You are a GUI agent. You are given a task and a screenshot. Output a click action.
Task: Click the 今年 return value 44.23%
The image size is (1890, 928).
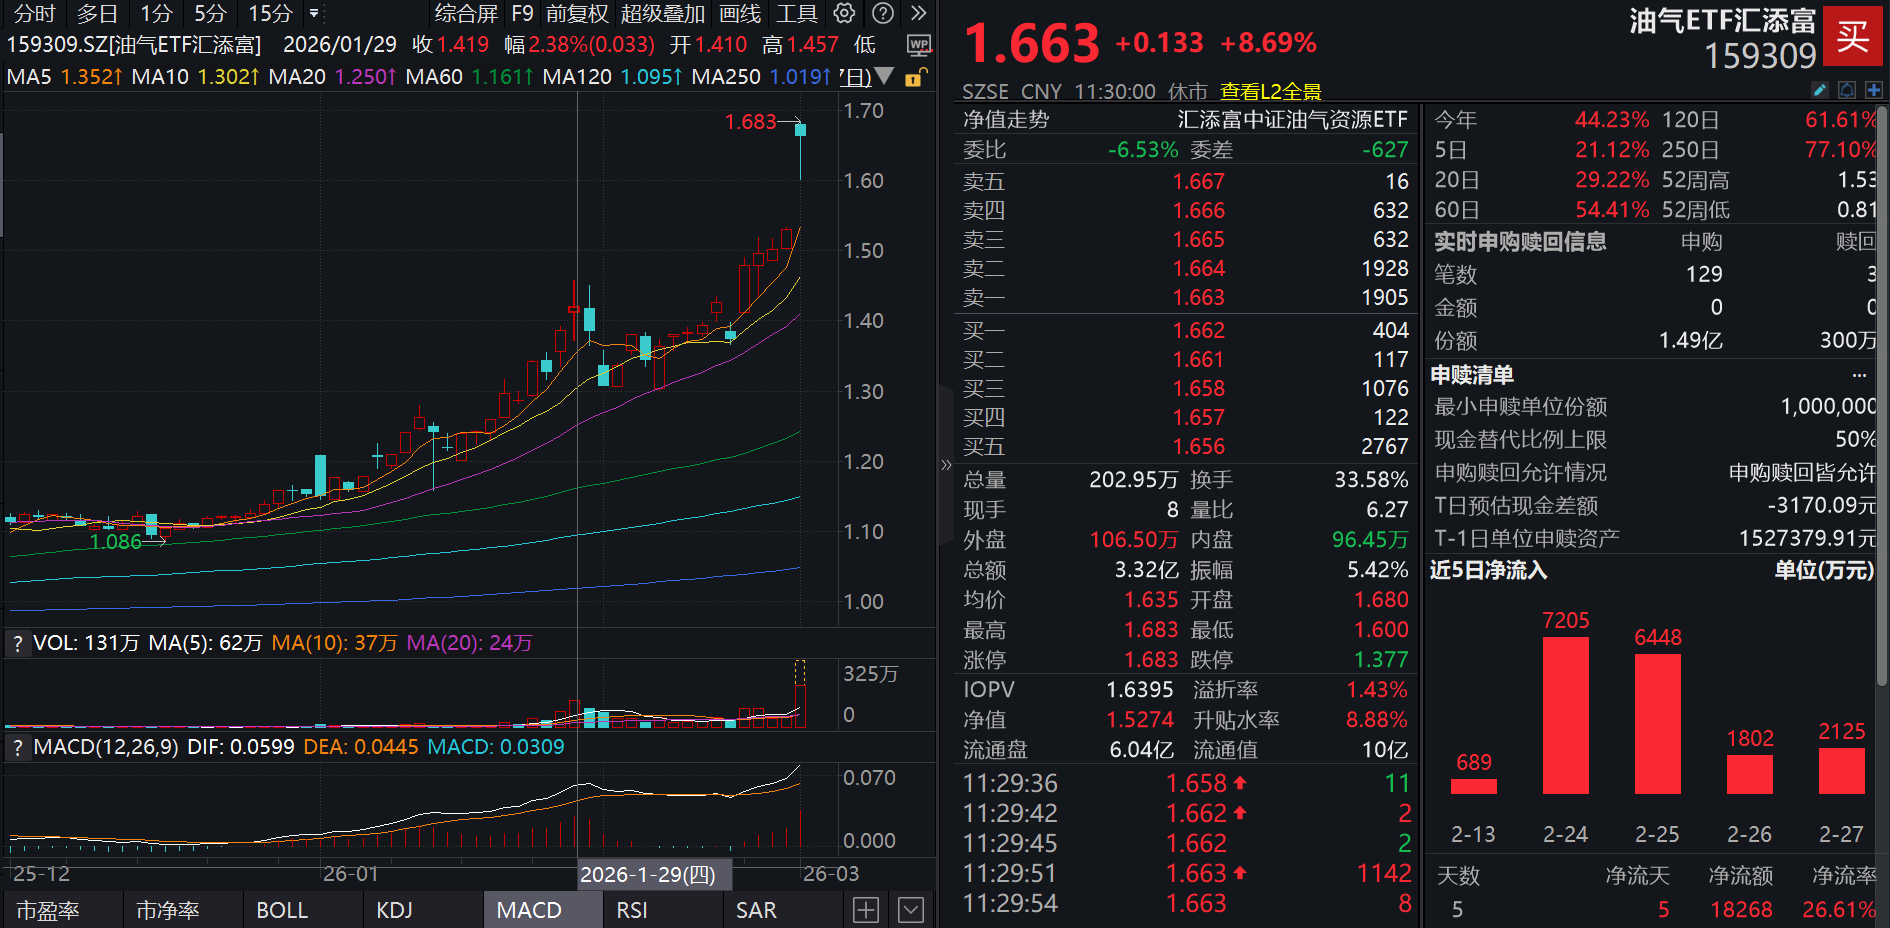1612,120
